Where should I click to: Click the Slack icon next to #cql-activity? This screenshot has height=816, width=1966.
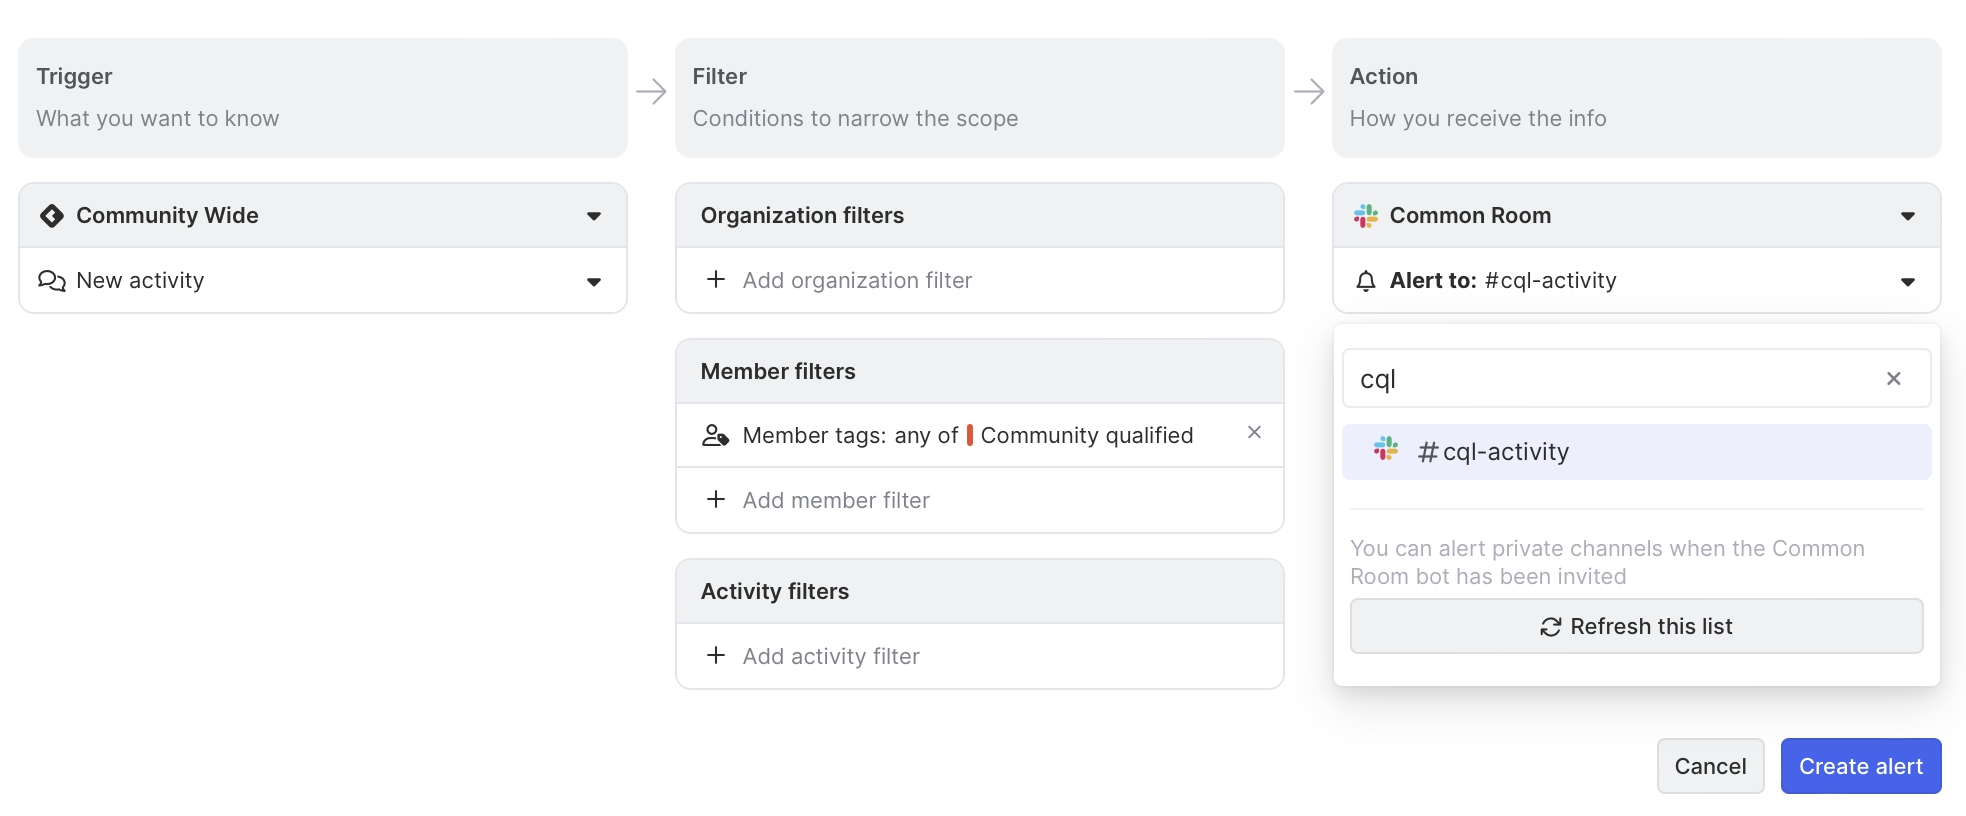(1386, 449)
